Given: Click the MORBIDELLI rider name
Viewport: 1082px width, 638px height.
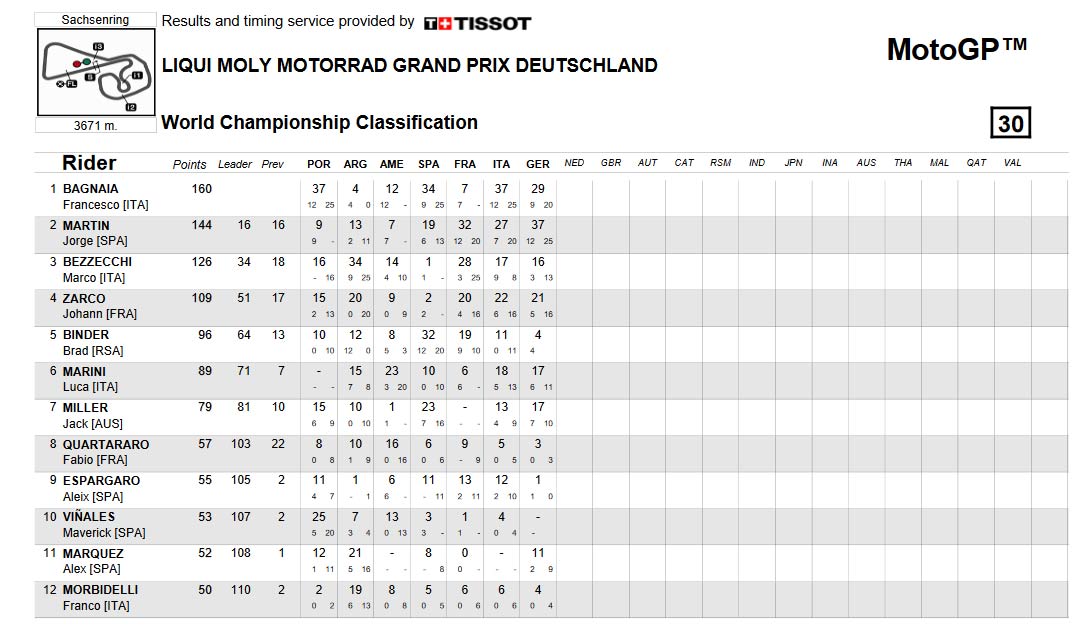Looking at the screenshot, I should coord(100,590).
